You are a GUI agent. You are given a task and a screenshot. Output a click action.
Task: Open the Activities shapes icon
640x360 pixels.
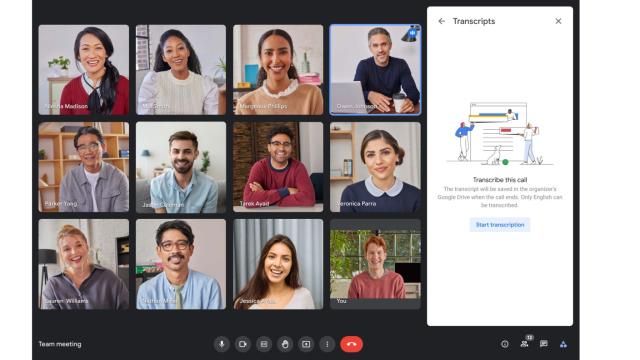(563, 344)
